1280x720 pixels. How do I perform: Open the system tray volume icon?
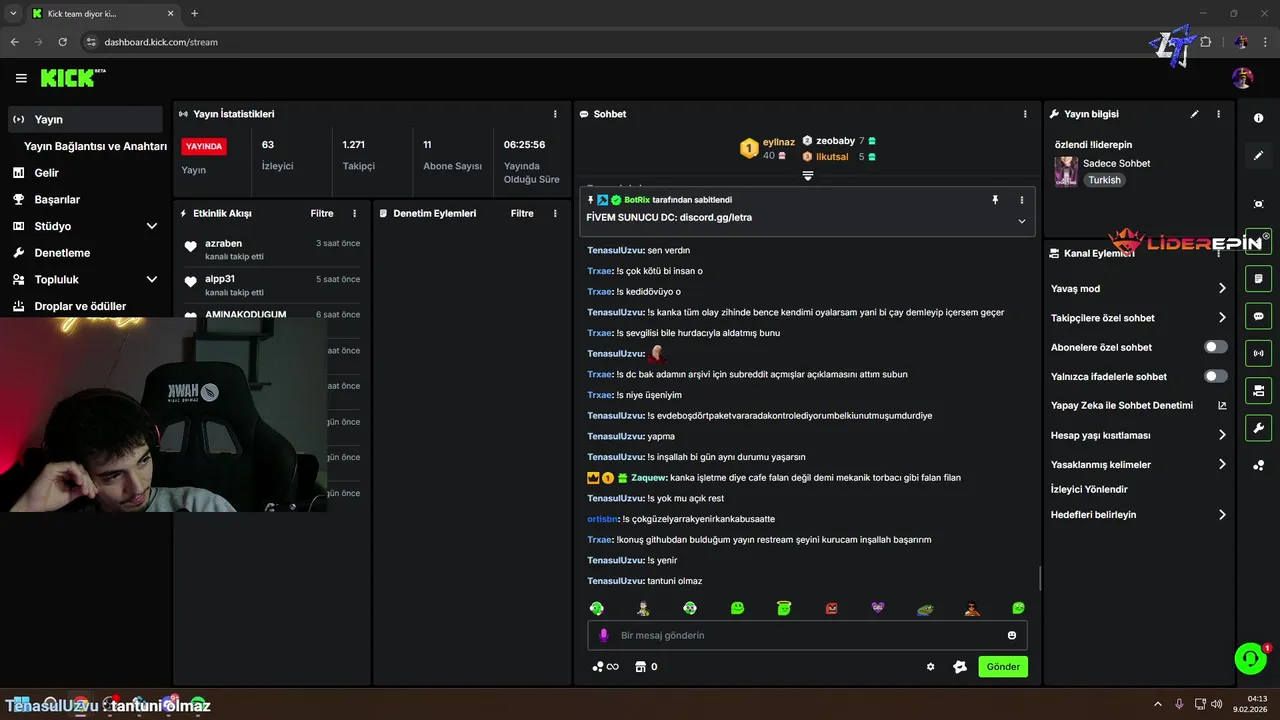(1216, 704)
